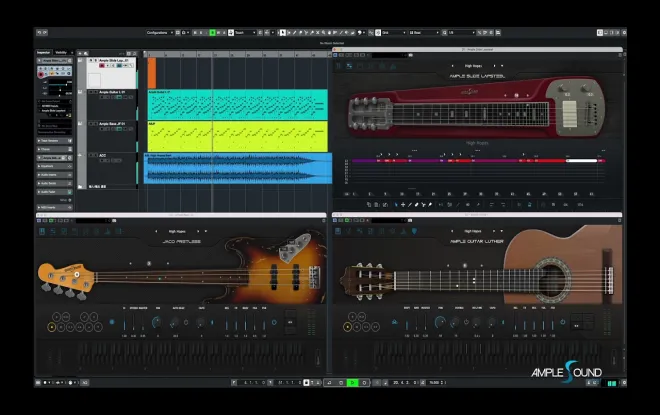This screenshot has width=660, height=415.
Task: Click the Q quantize icon beside 1/8
Action: coord(444,32)
